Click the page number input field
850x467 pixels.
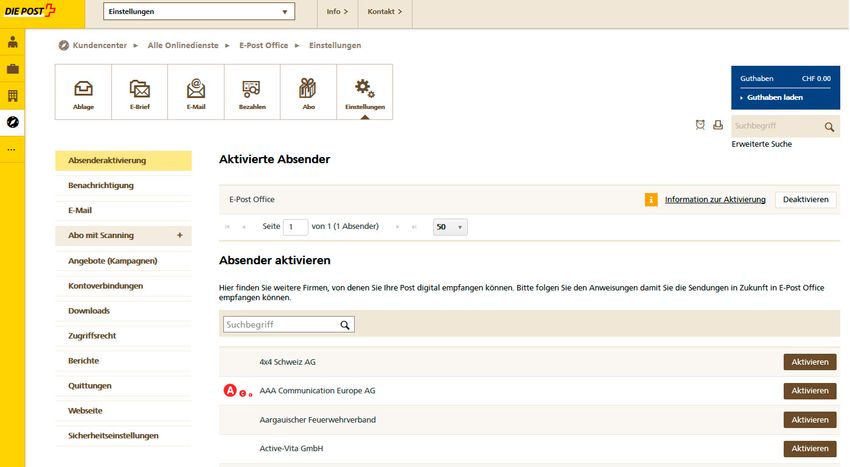click(x=295, y=227)
